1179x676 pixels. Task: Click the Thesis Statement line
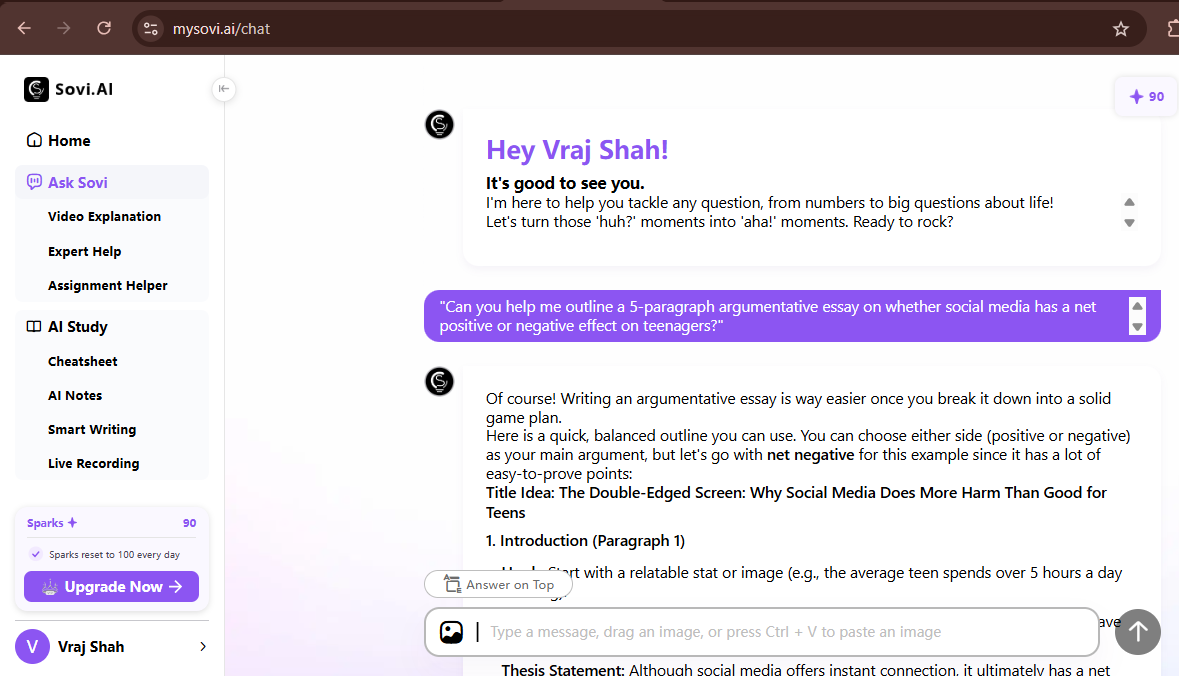pyautogui.click(x=805, y=668)
